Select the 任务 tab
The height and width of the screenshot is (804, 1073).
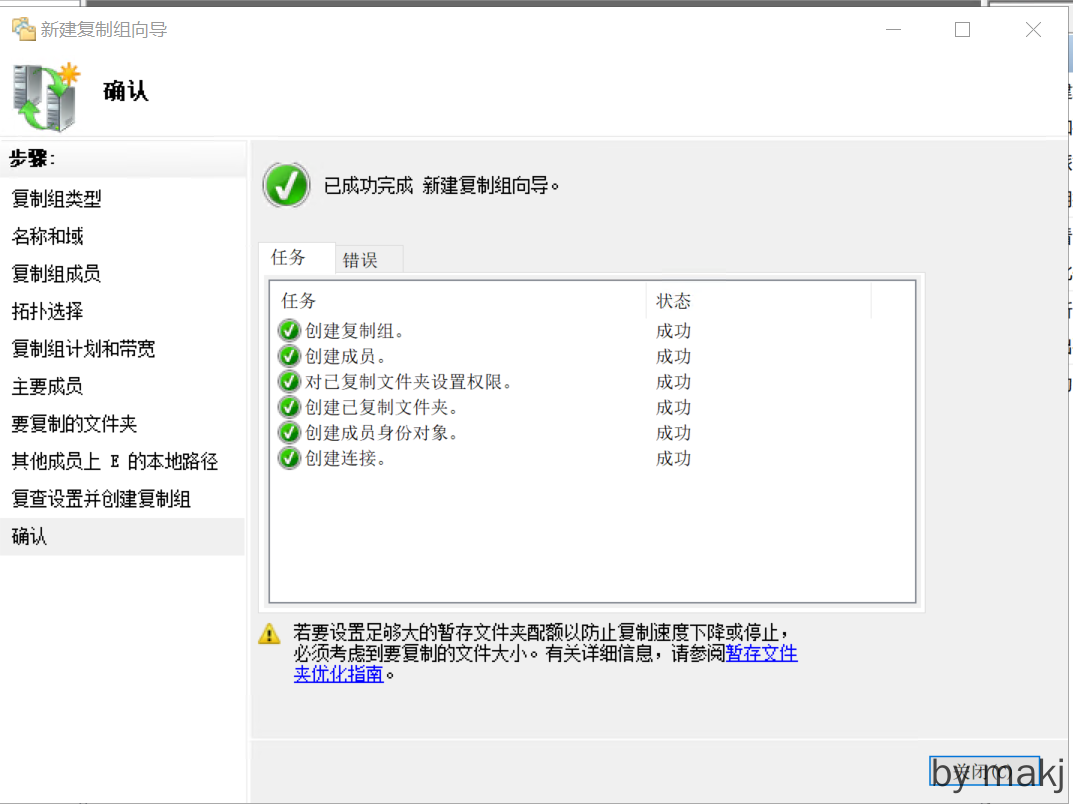[289, 258]
